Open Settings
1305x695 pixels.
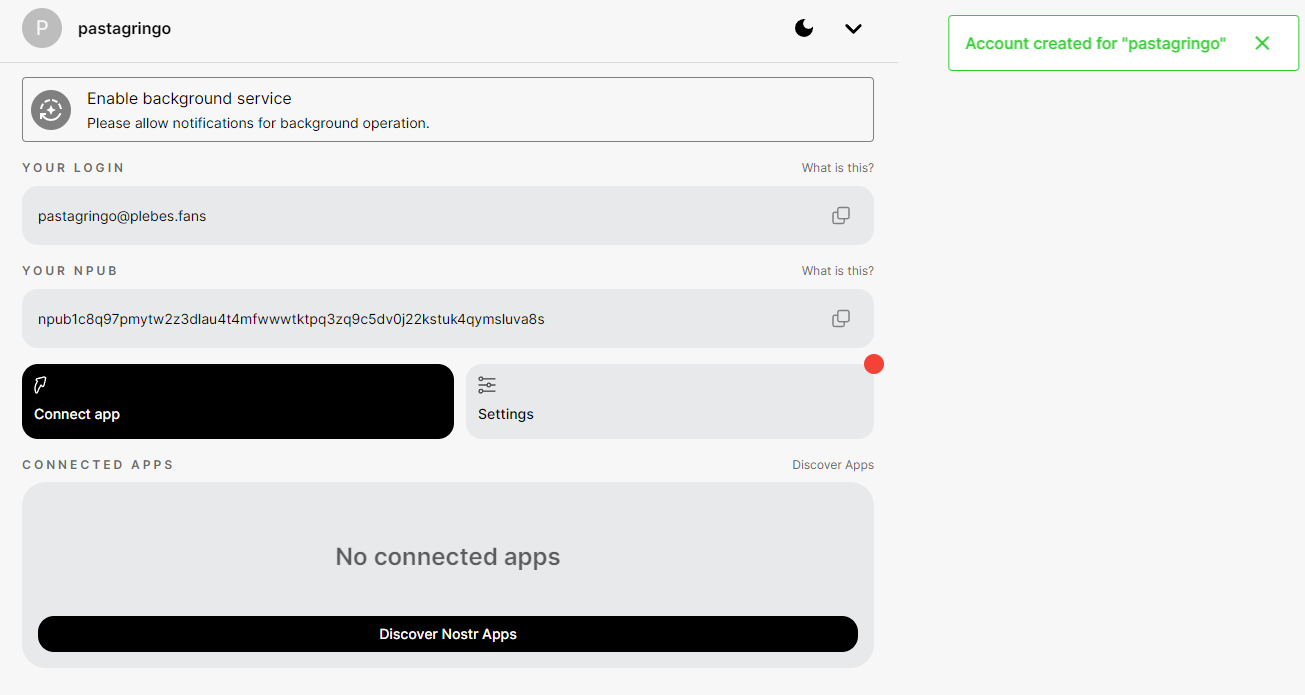[x=670, y=401]
